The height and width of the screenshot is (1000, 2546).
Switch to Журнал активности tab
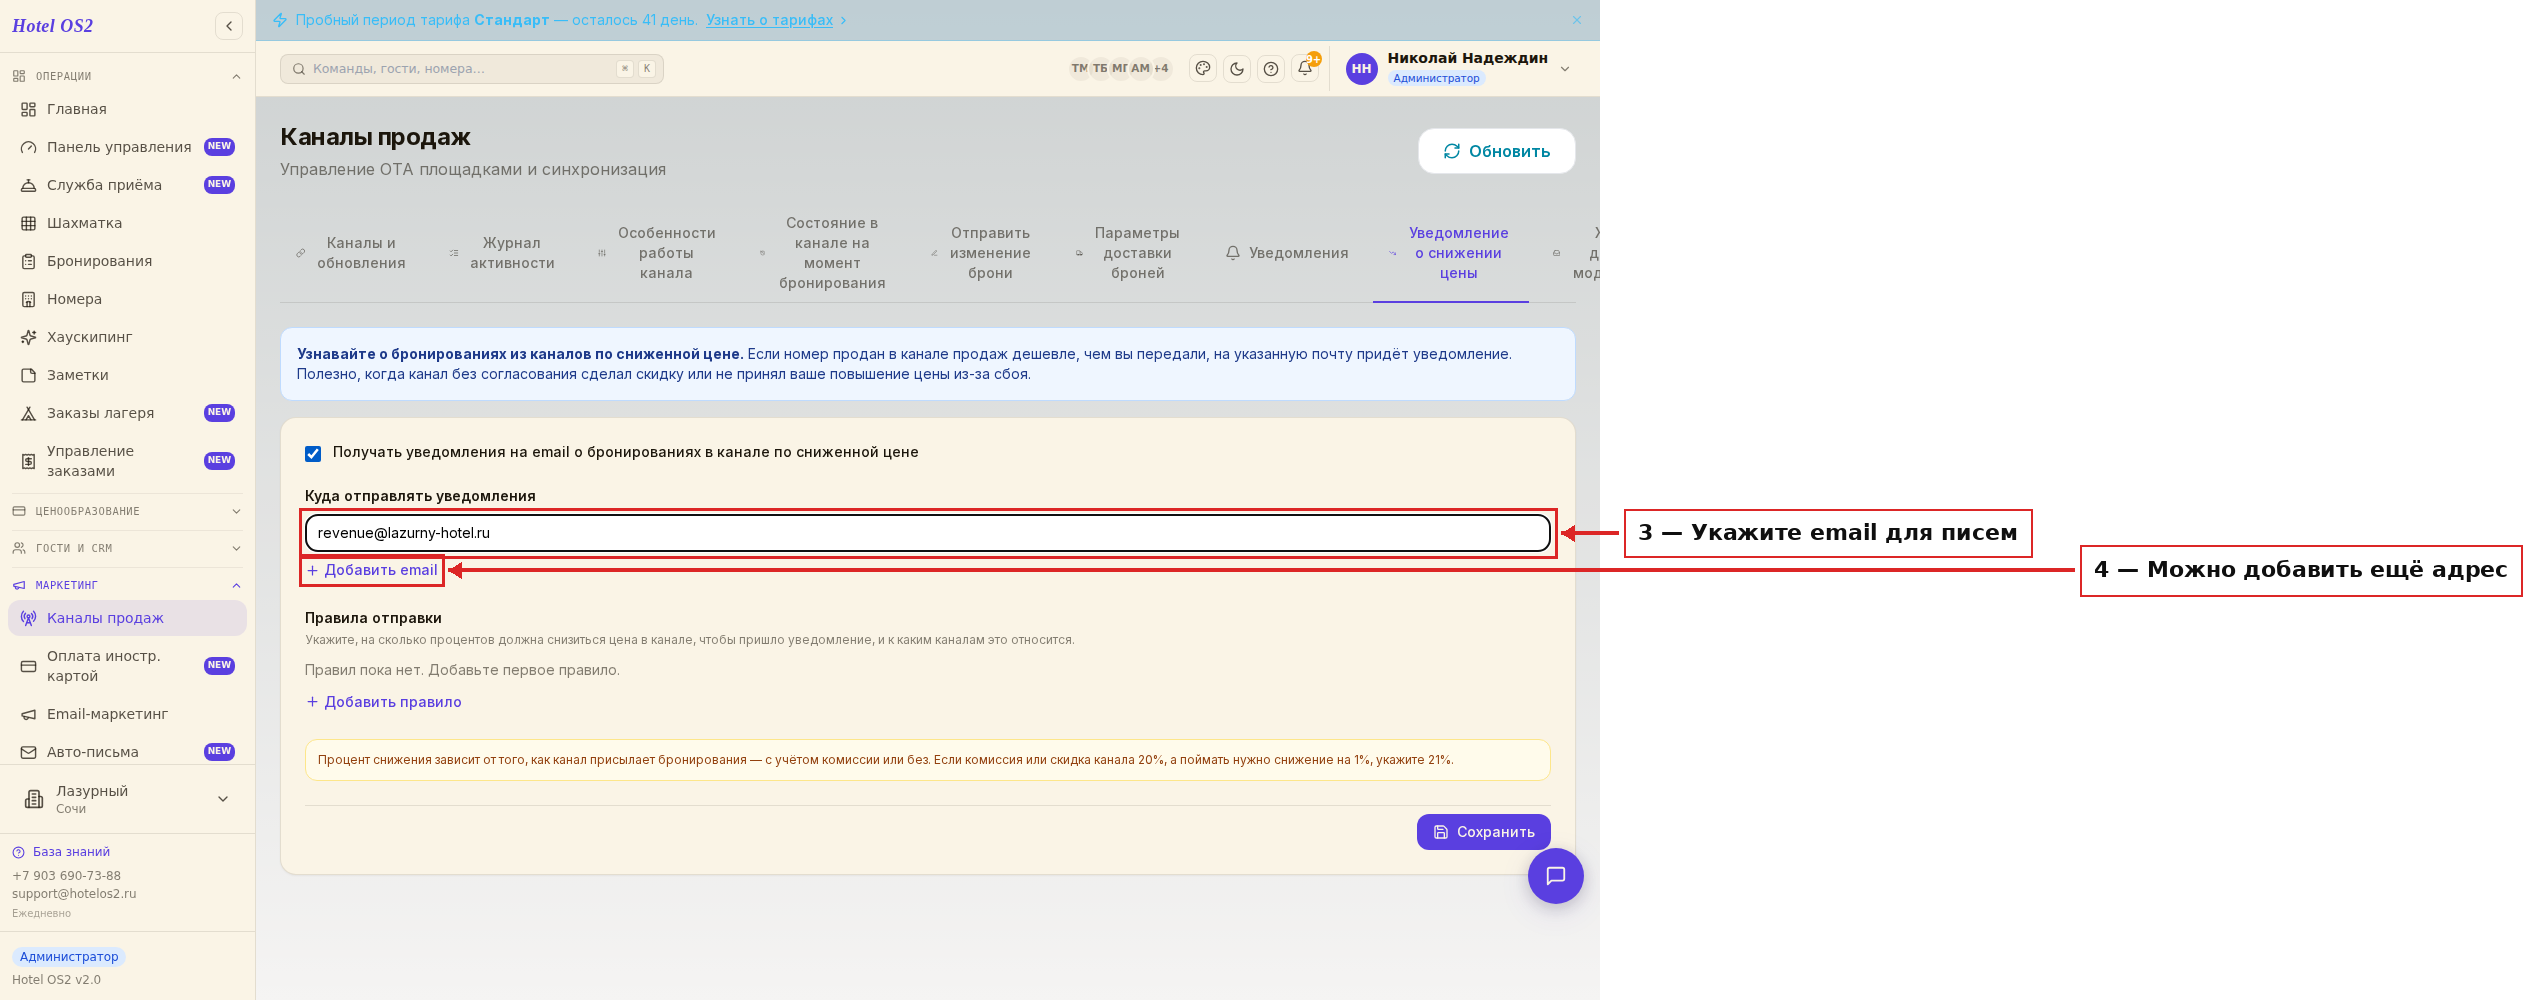(x=502, y=253)
